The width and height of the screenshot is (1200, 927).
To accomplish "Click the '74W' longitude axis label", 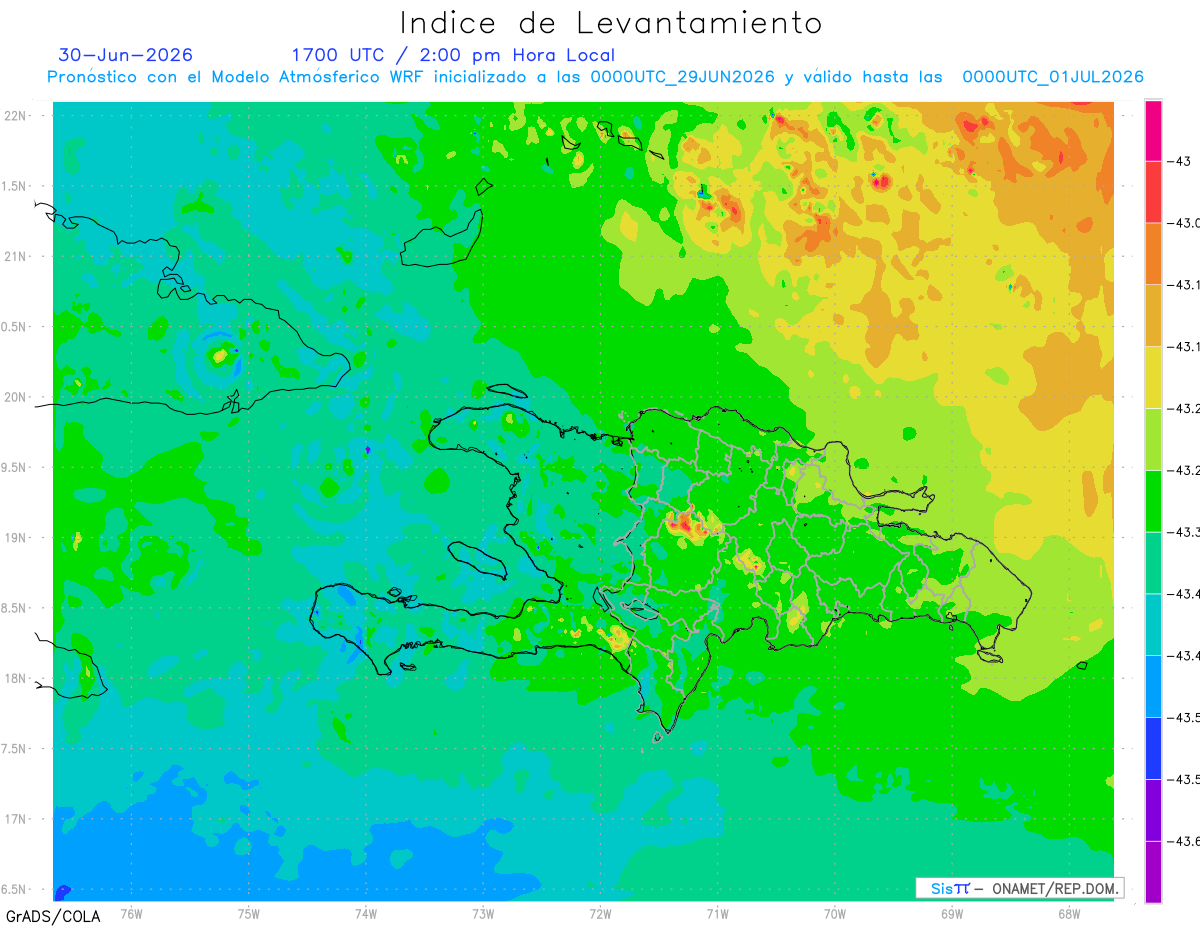I will (x=366, y=913).
